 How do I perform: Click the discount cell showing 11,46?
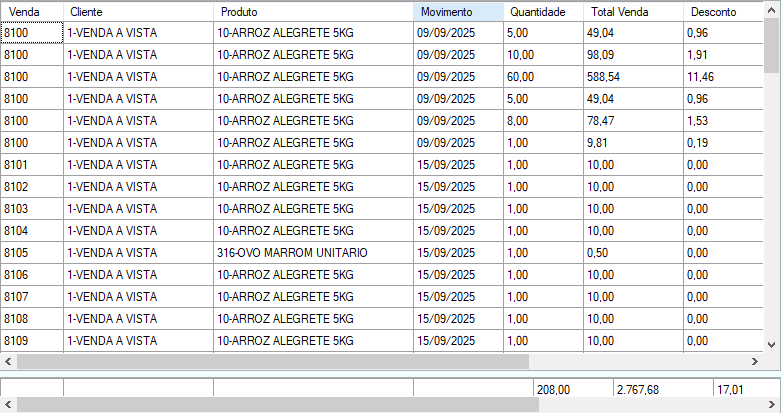click(x=722, y=77)
